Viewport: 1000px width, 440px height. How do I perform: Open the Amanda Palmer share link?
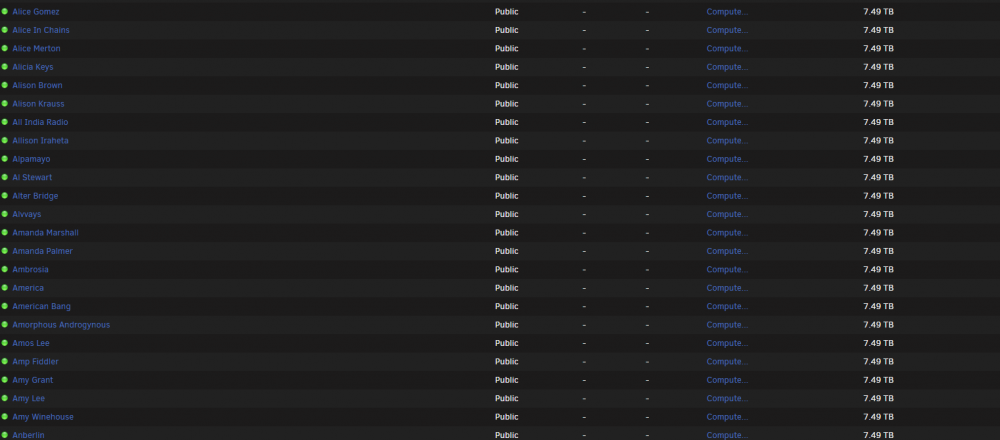coord(42,251)
